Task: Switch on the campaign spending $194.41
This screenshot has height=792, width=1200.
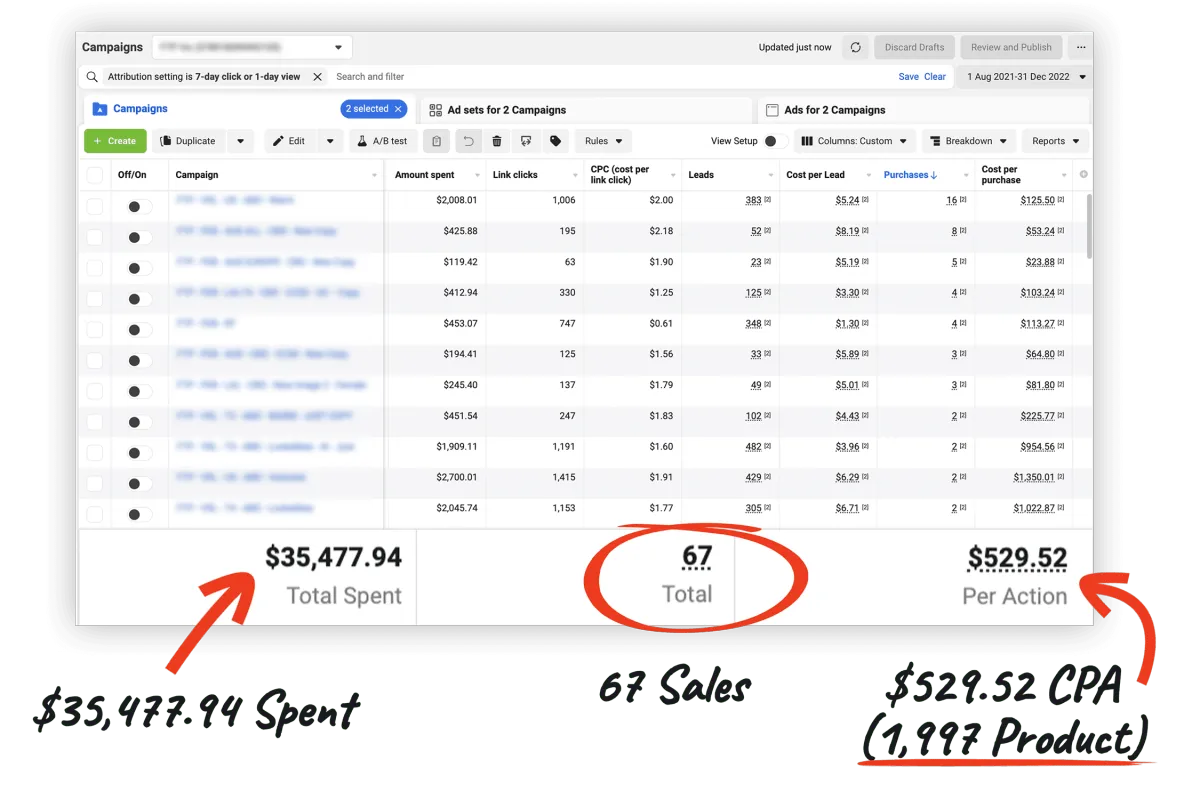Action: pos(140,360)
